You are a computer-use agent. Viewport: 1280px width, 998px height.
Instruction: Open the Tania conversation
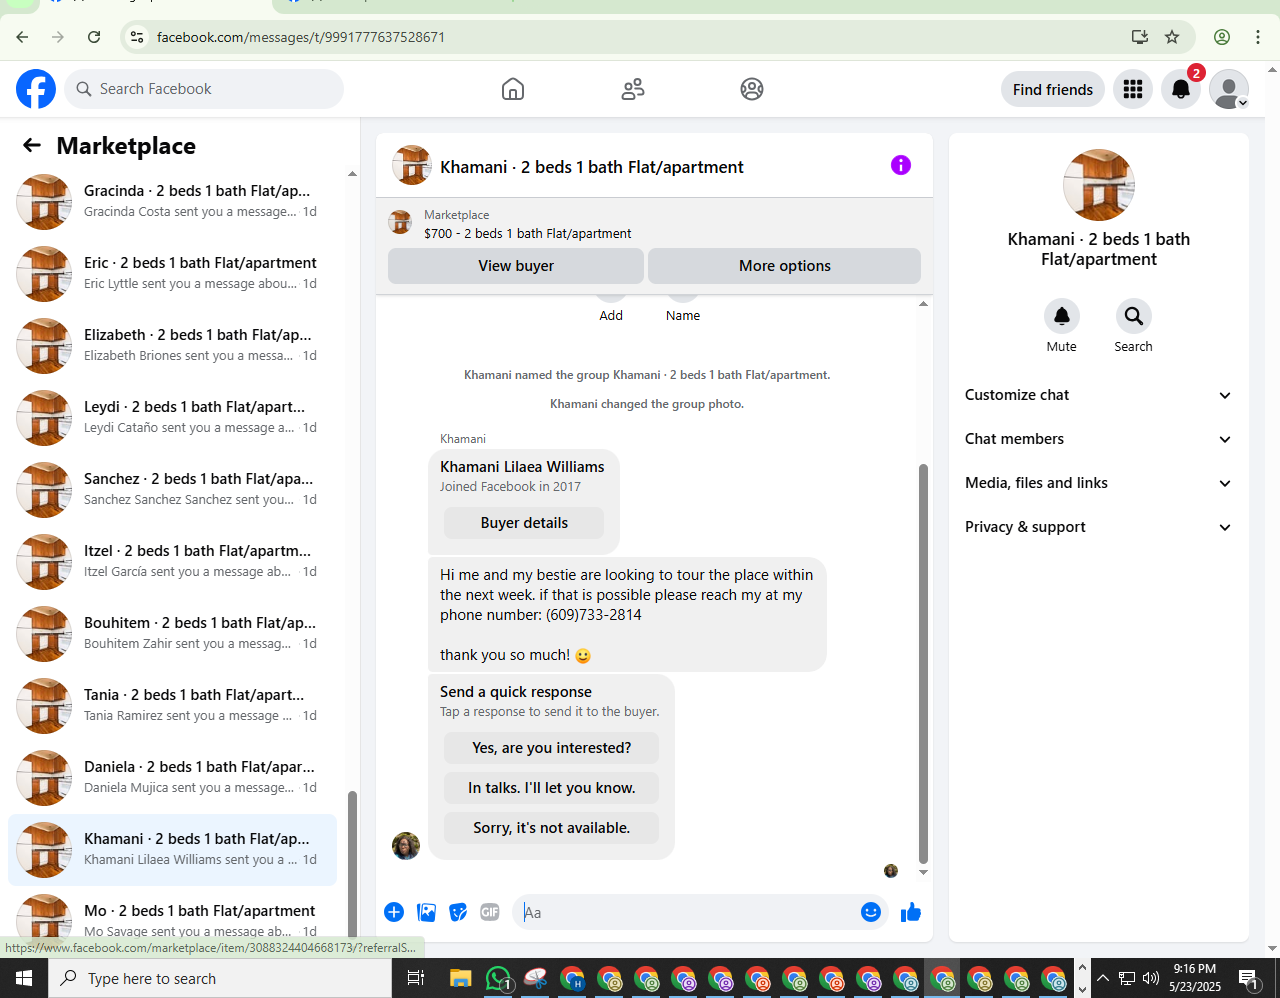[173, 706]
